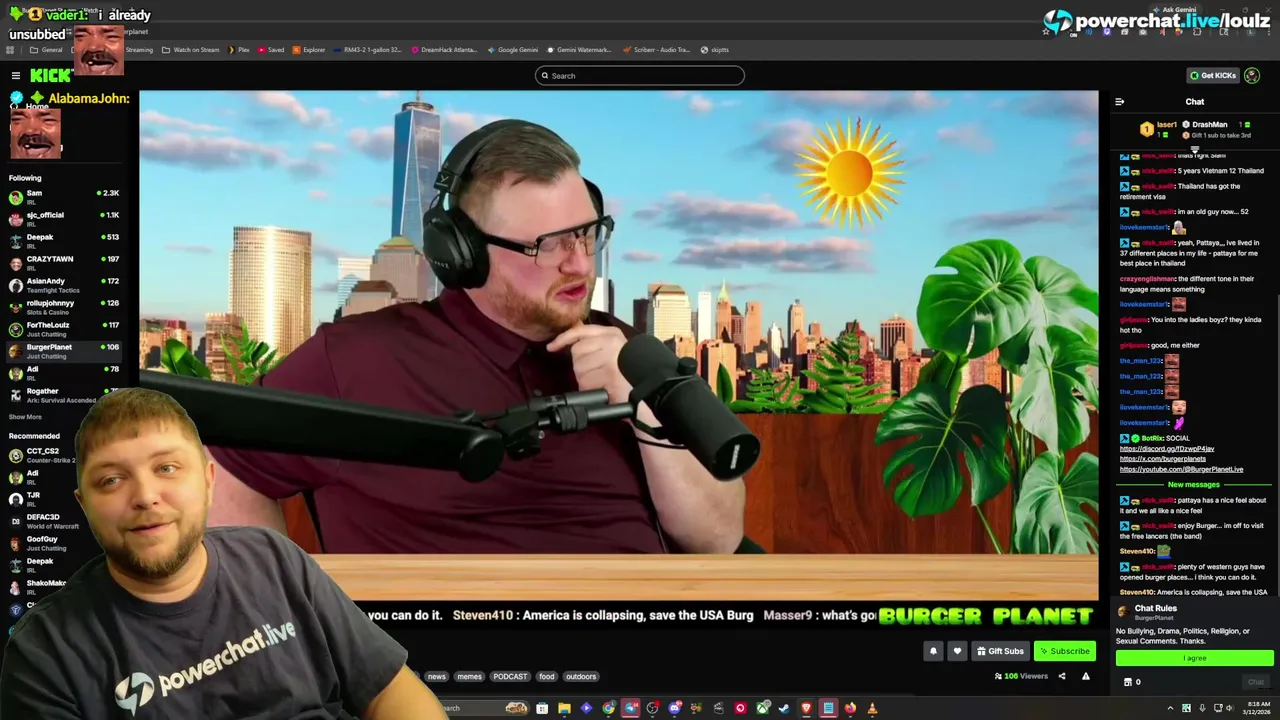Screen dimensions: 1280x720
Task: Select the outdoors tag
Action: click(x=581, y=676)
